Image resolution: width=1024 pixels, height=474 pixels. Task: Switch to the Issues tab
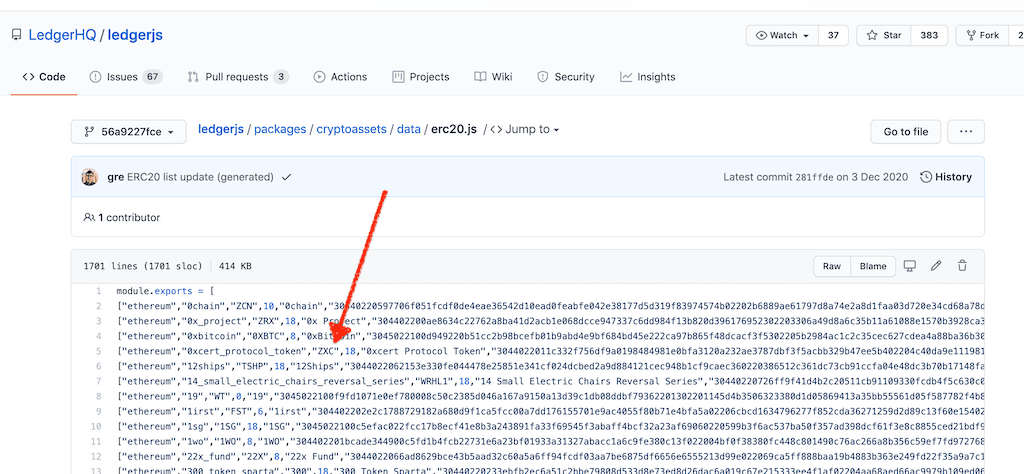click(125, 77)
